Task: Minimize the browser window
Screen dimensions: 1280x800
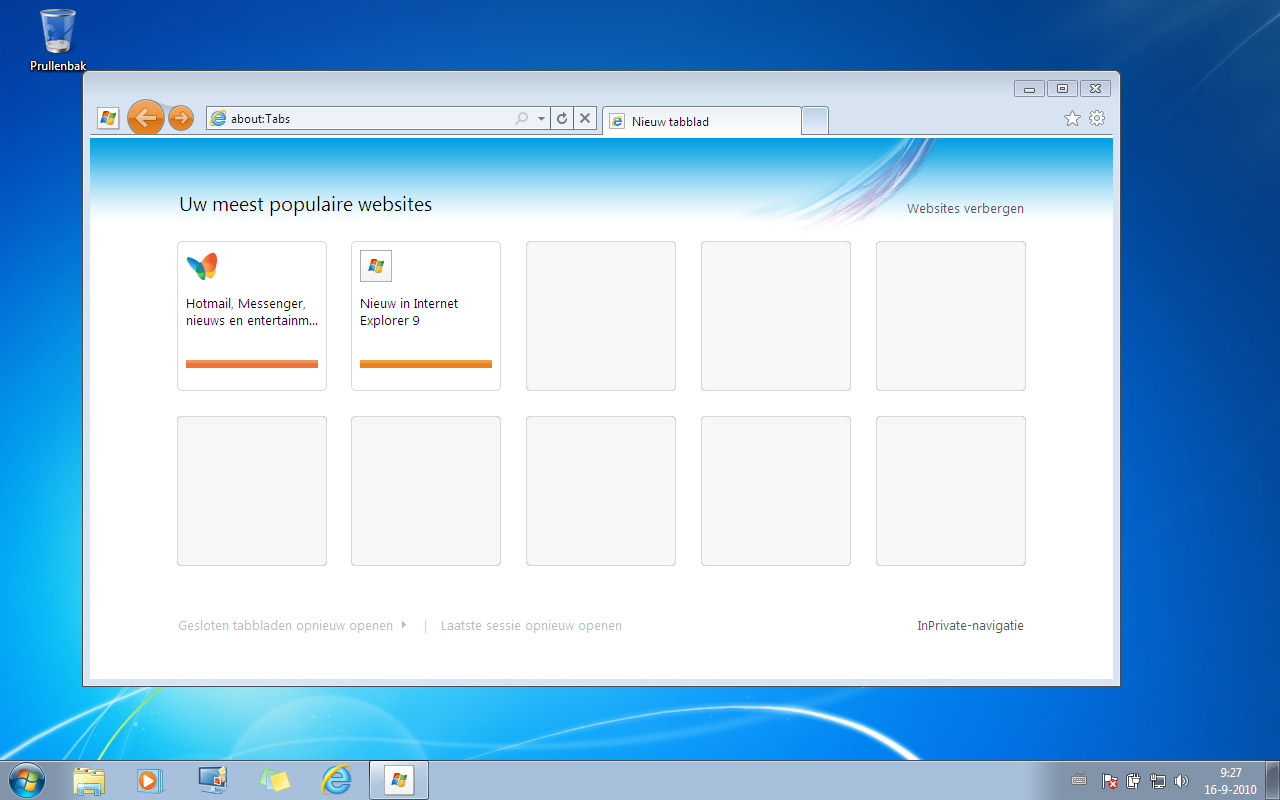Action: click(x=1029, y=89)
